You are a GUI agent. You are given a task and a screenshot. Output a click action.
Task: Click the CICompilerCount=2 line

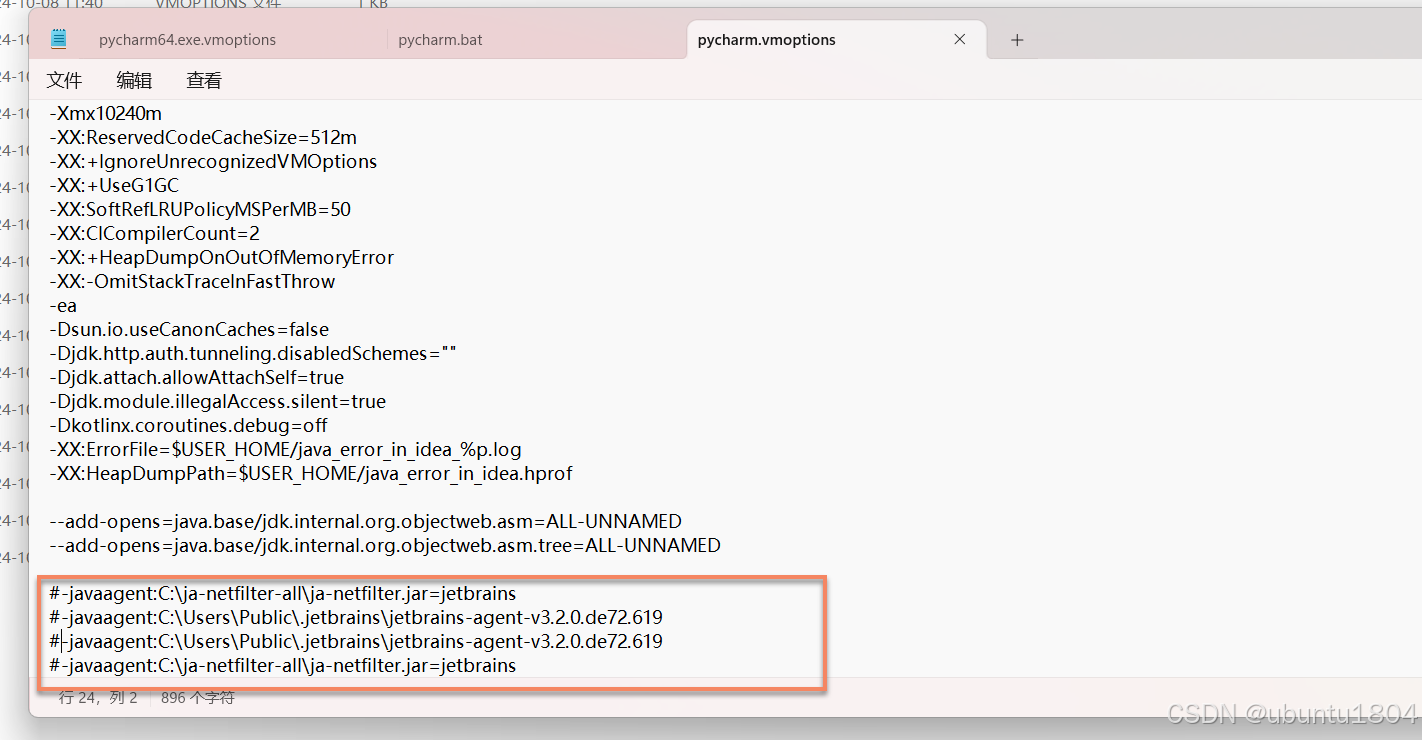154,233
